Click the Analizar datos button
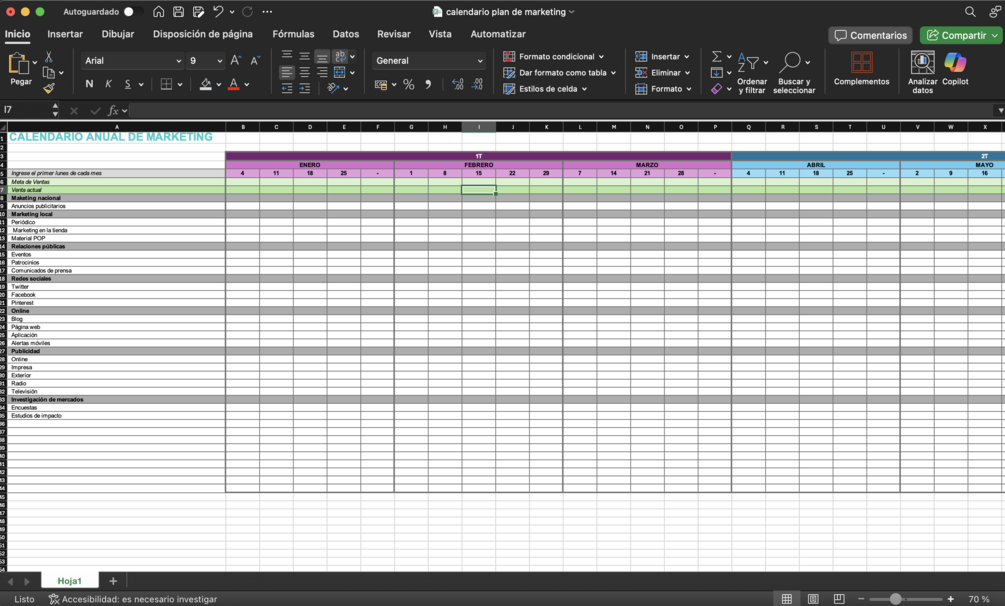Image resolution: width=1005 pixels, height=606 pixels. click(x=922, y=72)
